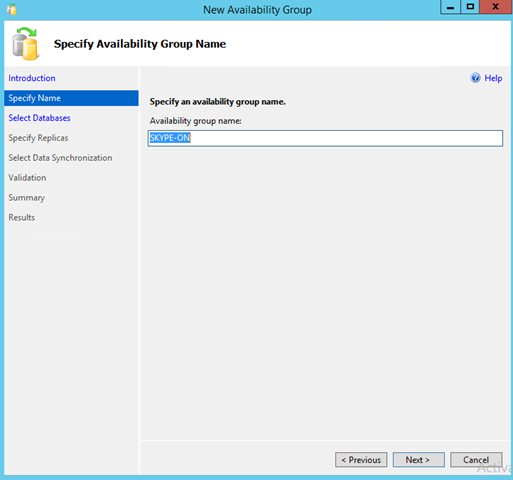Click the Next button
The width and height of the screenshot is (513, 480).
(418, 460)
